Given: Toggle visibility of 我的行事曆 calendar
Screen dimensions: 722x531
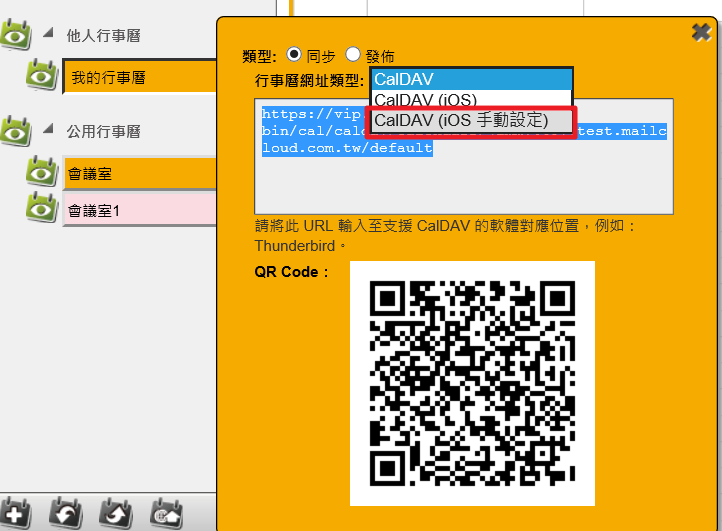Looking at the screenshot, I should pos(42,74).
